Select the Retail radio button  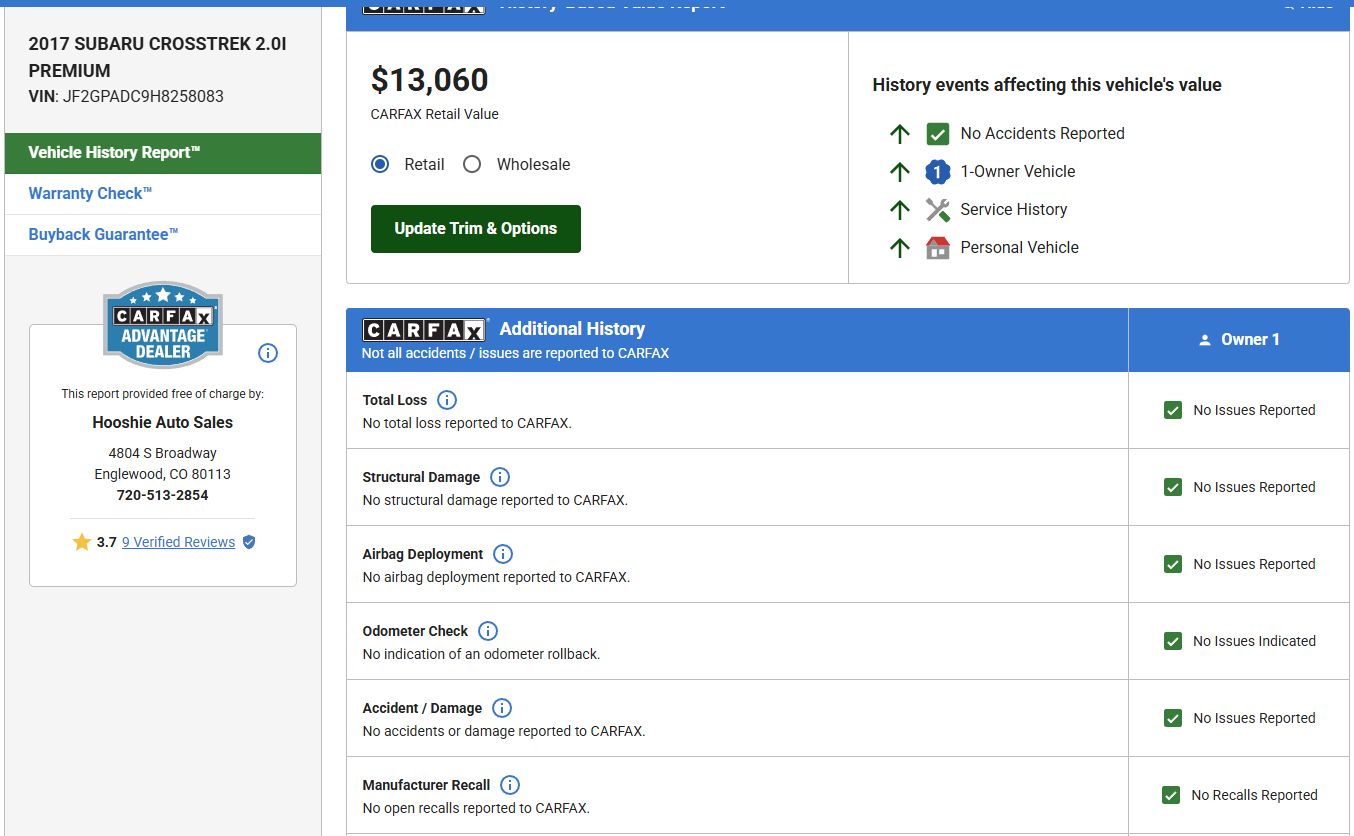pyautogui.click(x=380, y=164)
